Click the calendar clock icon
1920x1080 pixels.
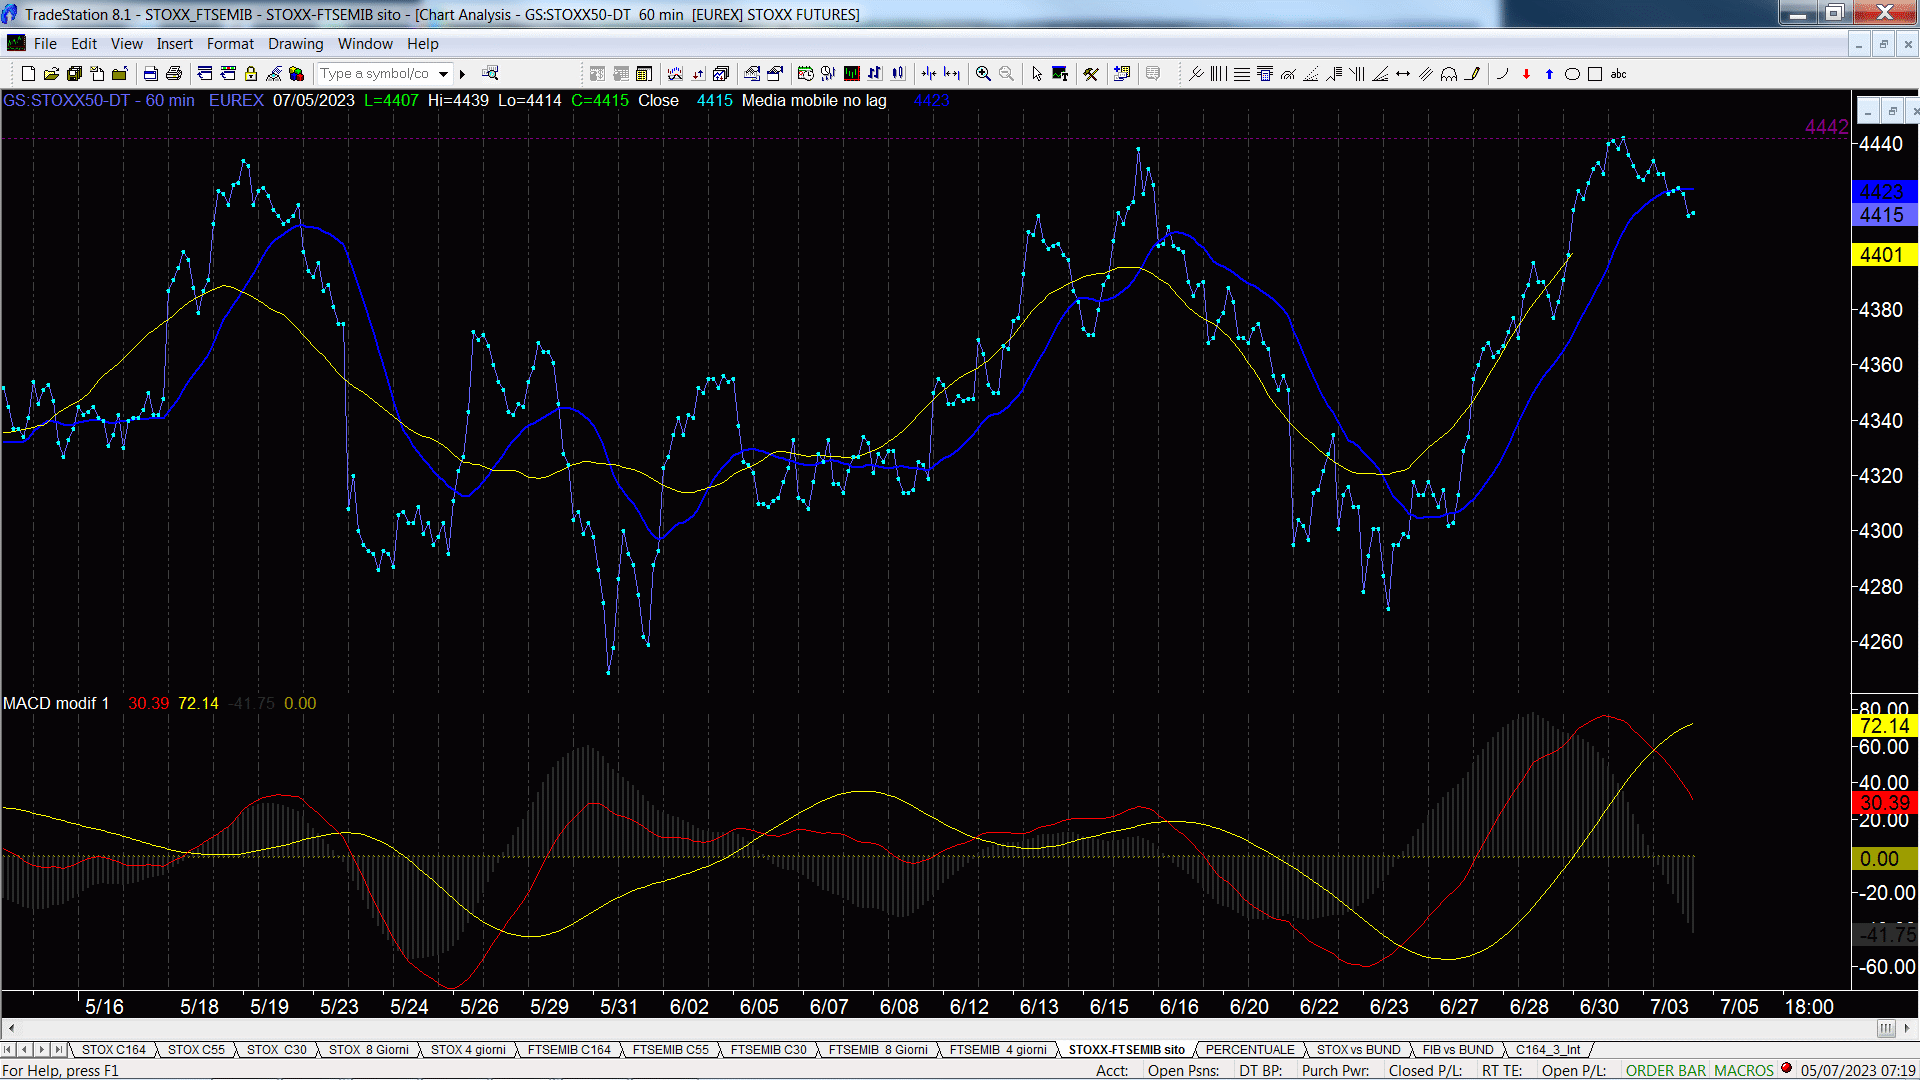coord(805,73)
